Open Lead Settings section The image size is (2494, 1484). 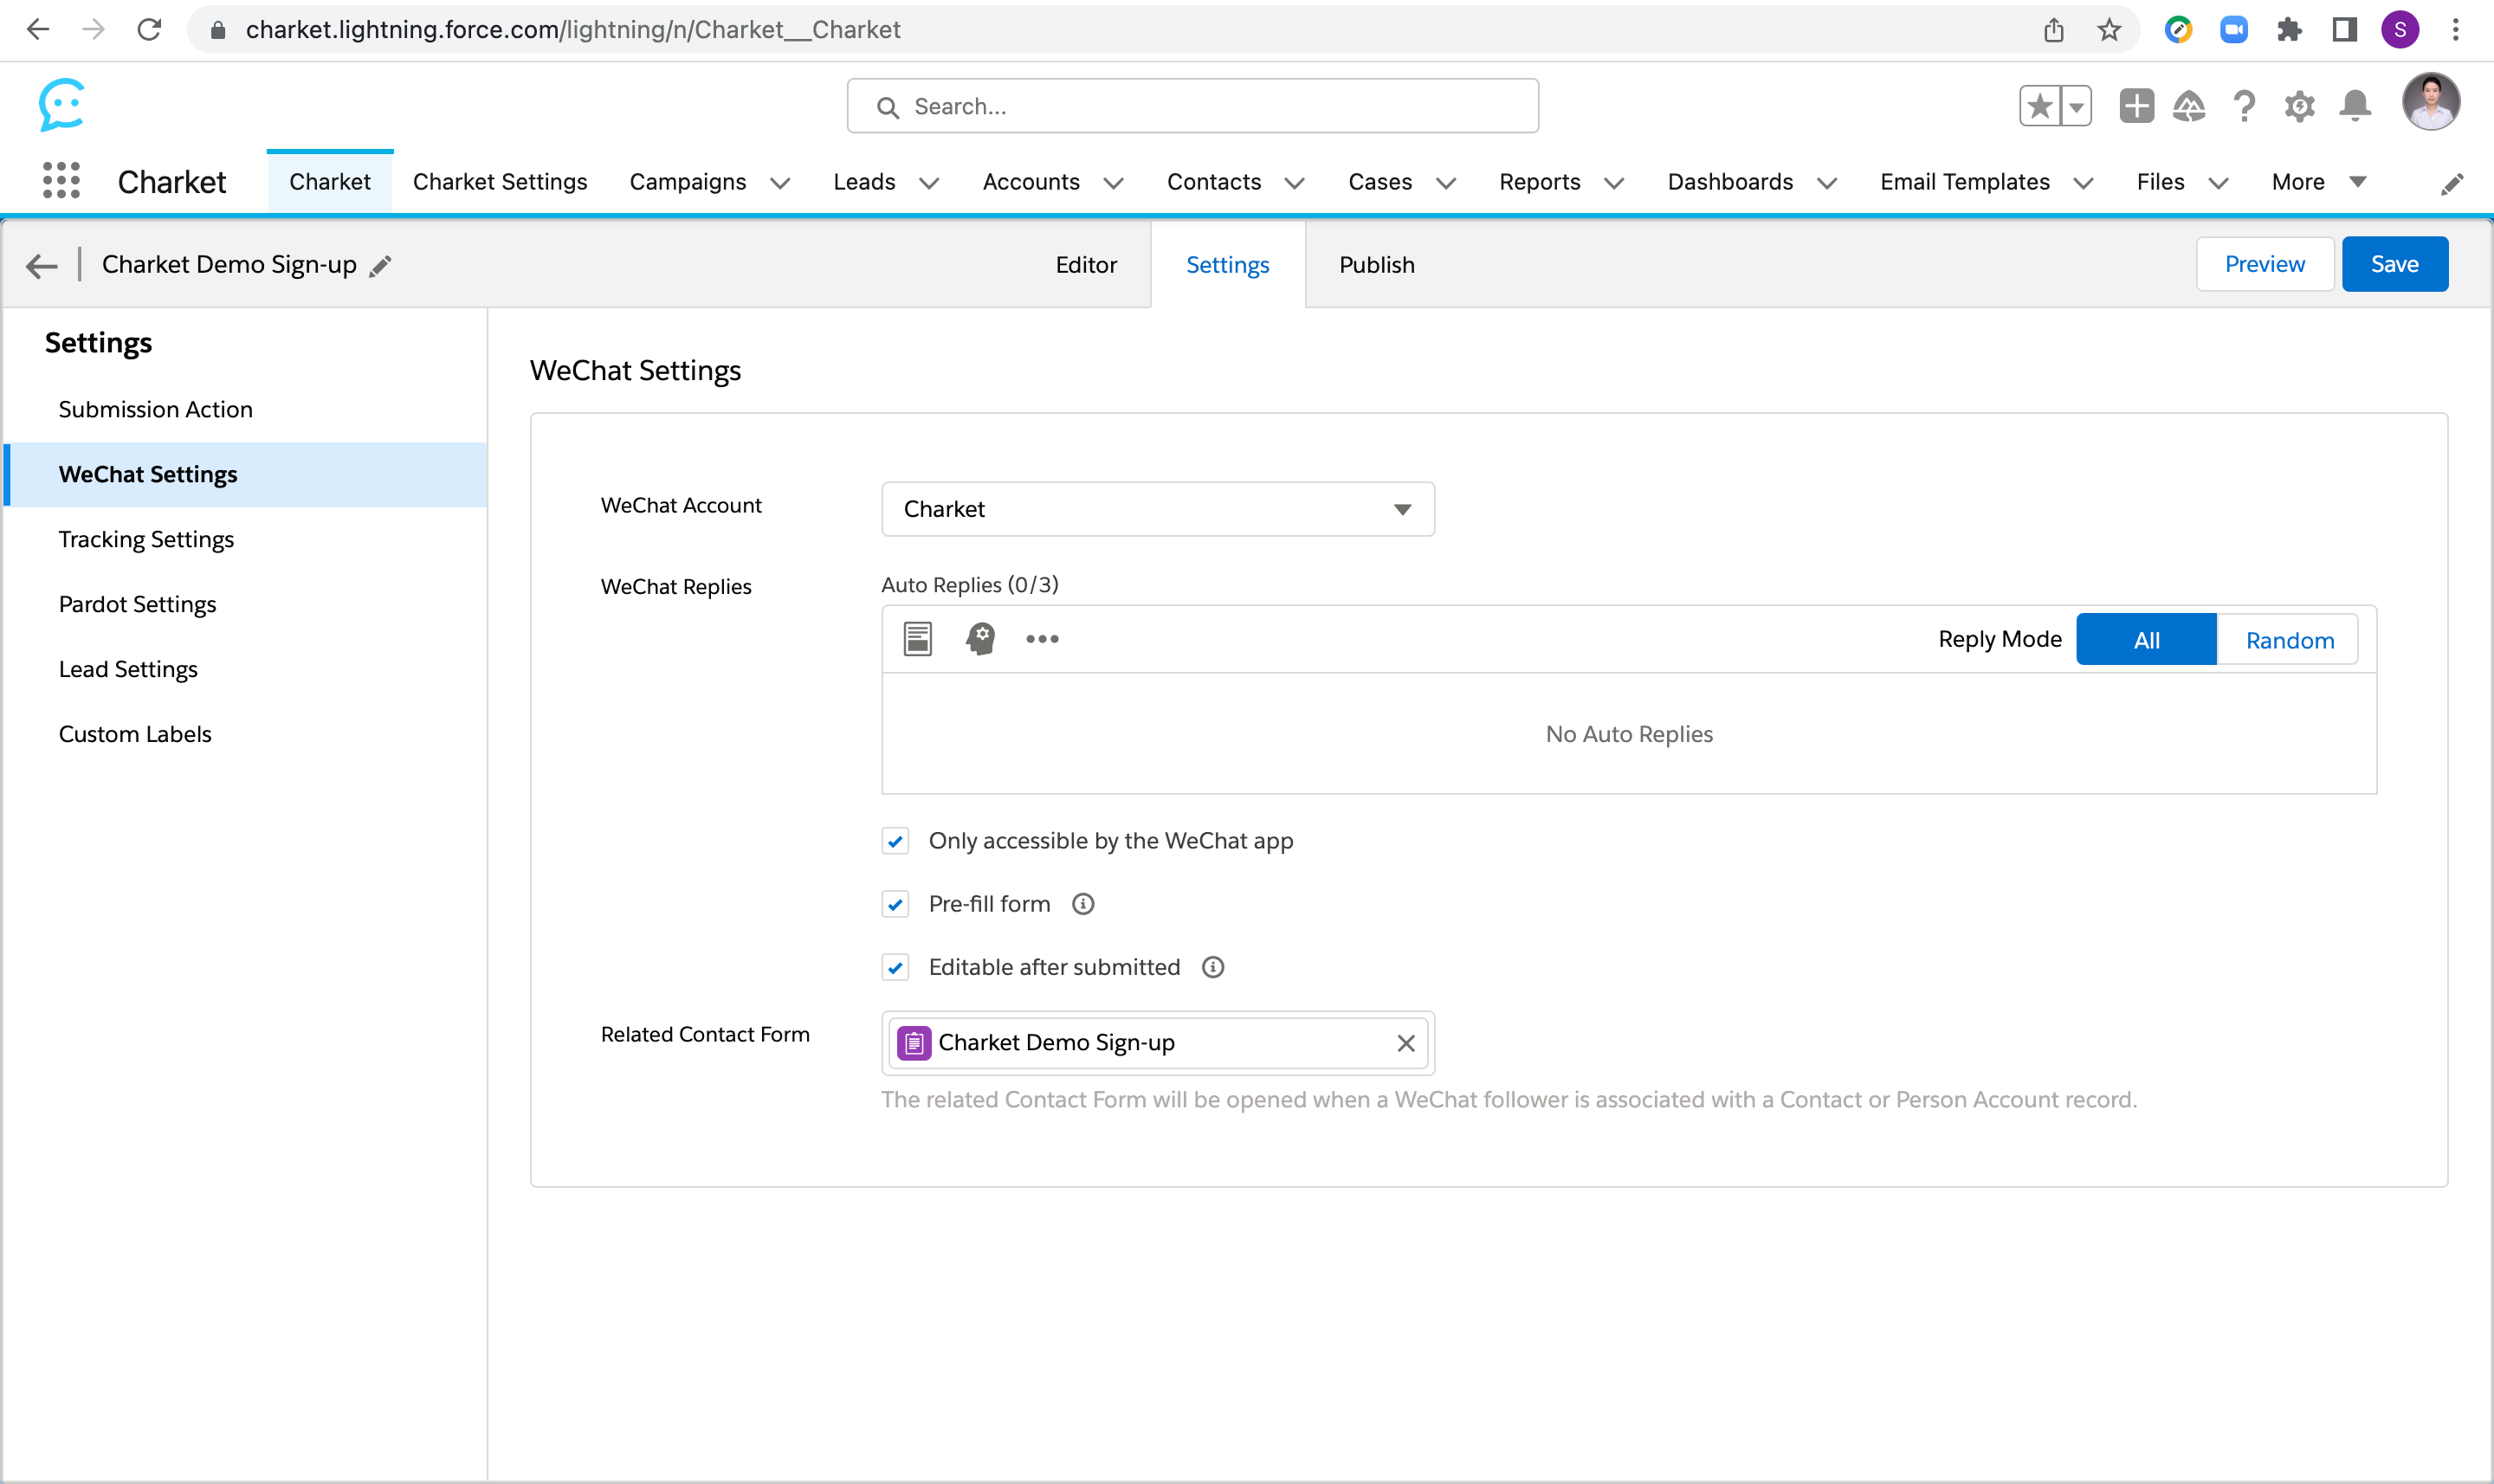pyautogui.click(x=128, y=669)
